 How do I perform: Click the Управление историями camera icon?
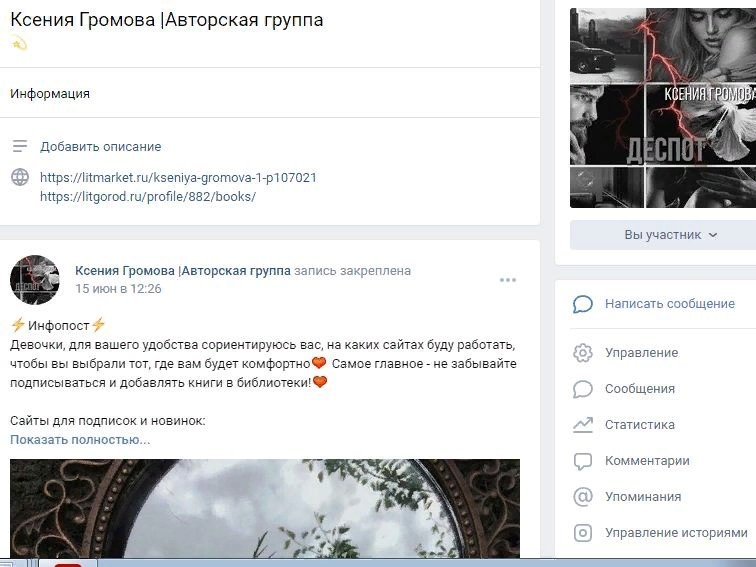[582, 533]
